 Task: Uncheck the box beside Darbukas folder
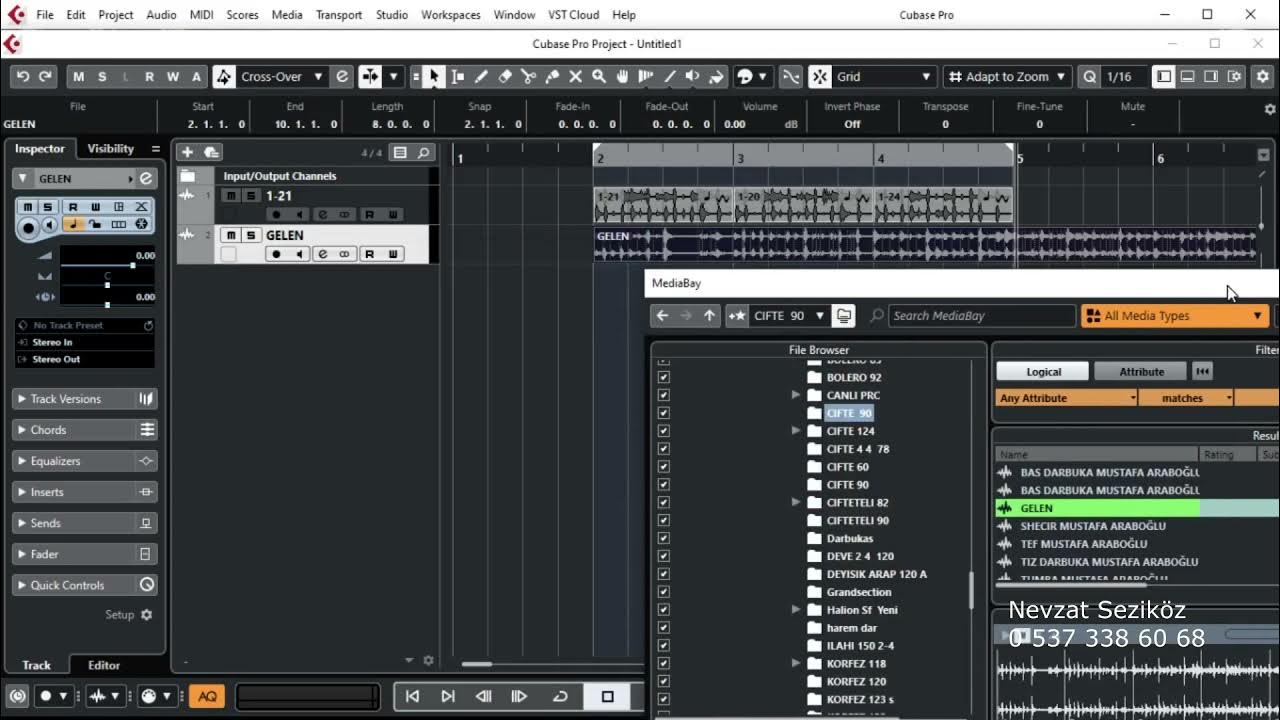[x=663, y=538]
